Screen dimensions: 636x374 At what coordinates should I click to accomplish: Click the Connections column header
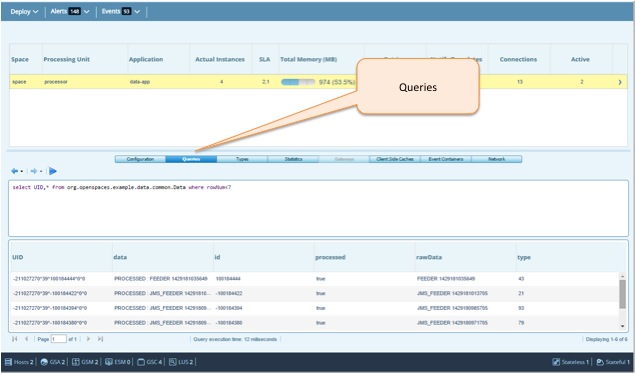tap(519, 59)
